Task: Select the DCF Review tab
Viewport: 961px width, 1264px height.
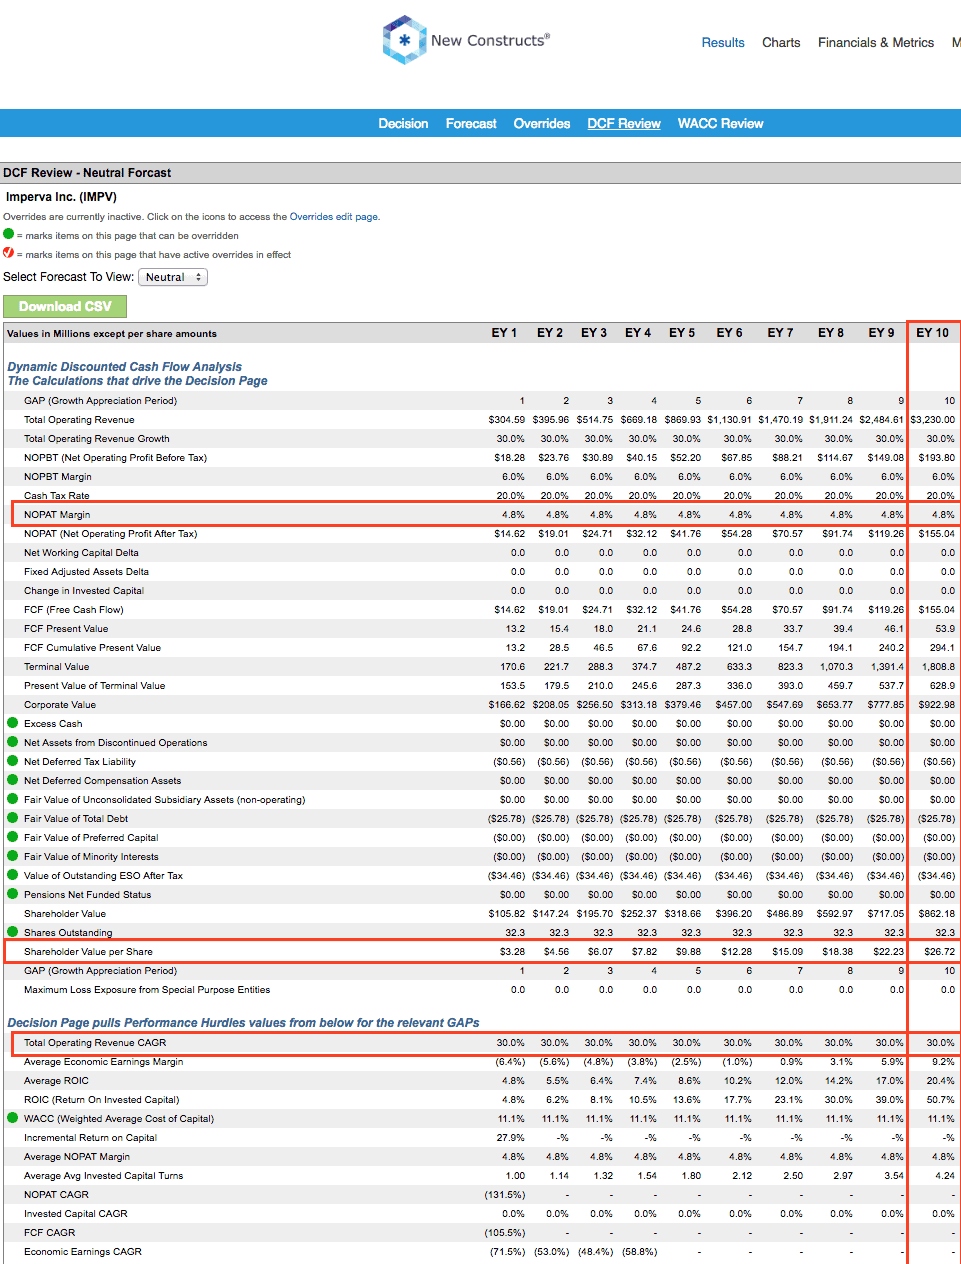Action: click(x=624, y=123)
